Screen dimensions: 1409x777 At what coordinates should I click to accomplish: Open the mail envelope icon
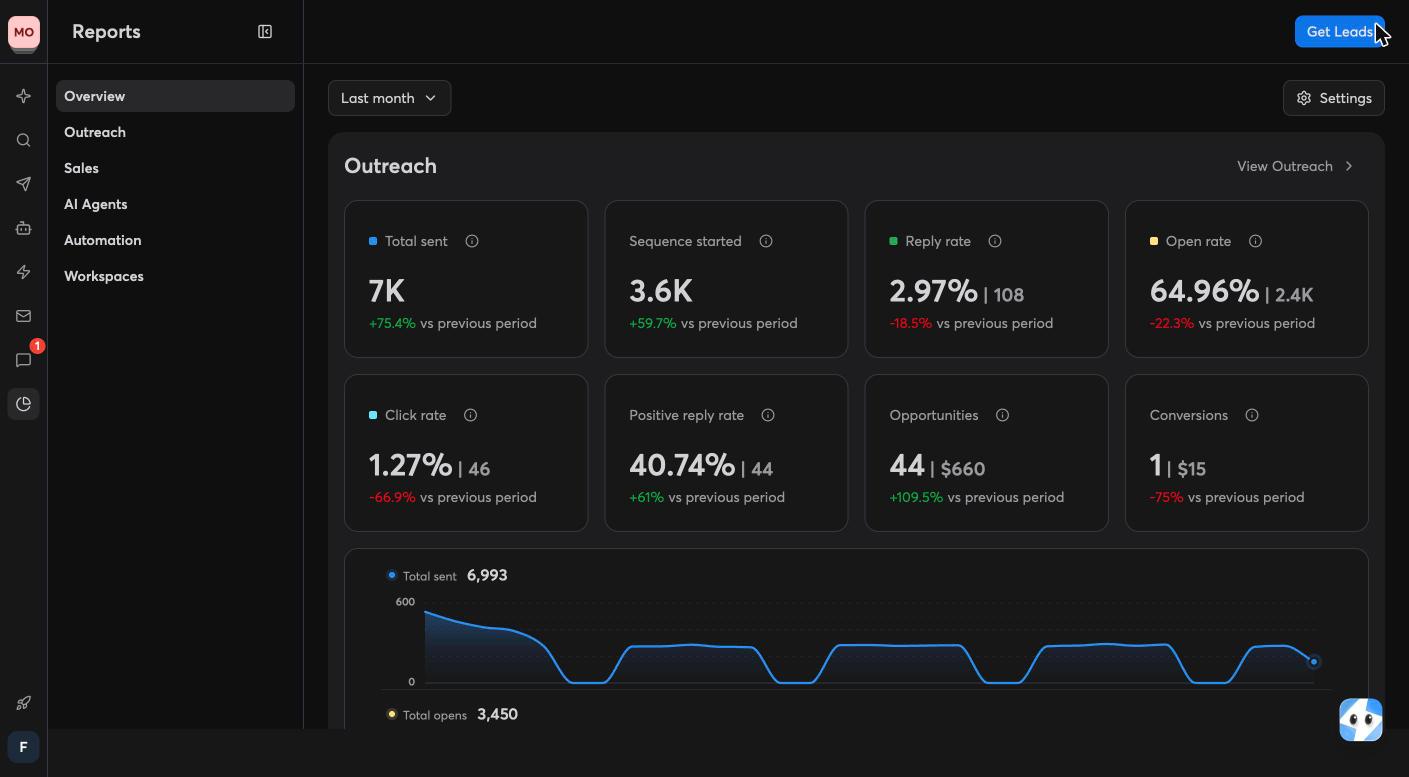click(23, 316)
